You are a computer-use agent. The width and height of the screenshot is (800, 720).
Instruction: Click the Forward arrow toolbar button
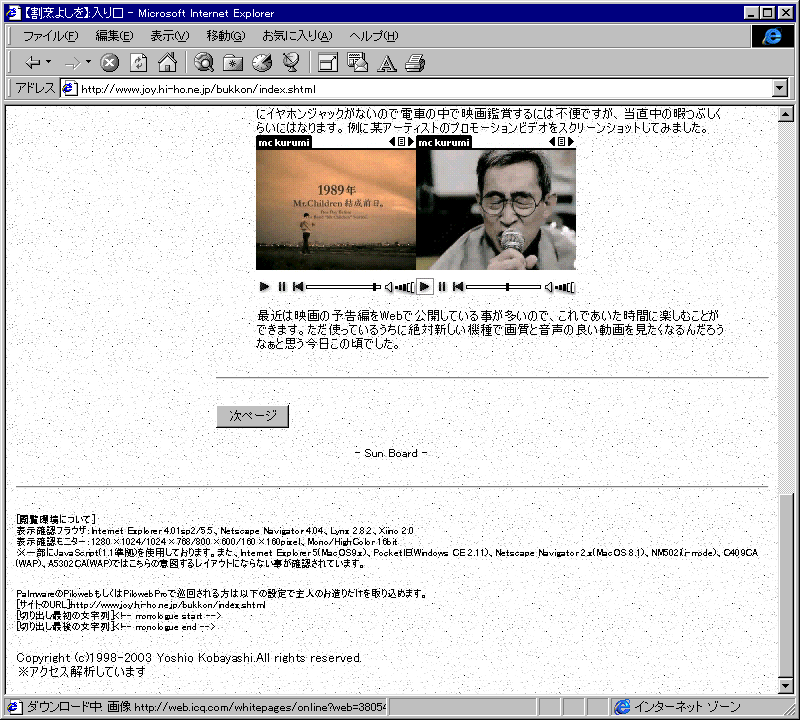[x=72, y=63]
